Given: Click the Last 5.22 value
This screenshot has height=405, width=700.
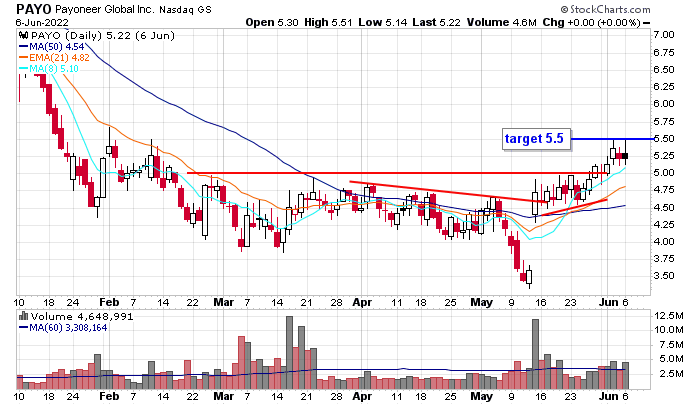Looking at the screenshot, I should 436,22.
